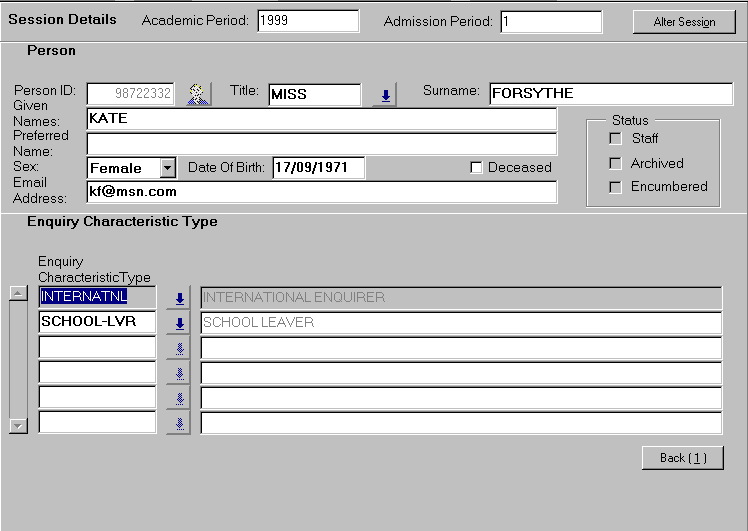Viewport: 748px width, 531px height.
Task: Click lookup arrow for sixth characteristic row
Action: [179, 423]
